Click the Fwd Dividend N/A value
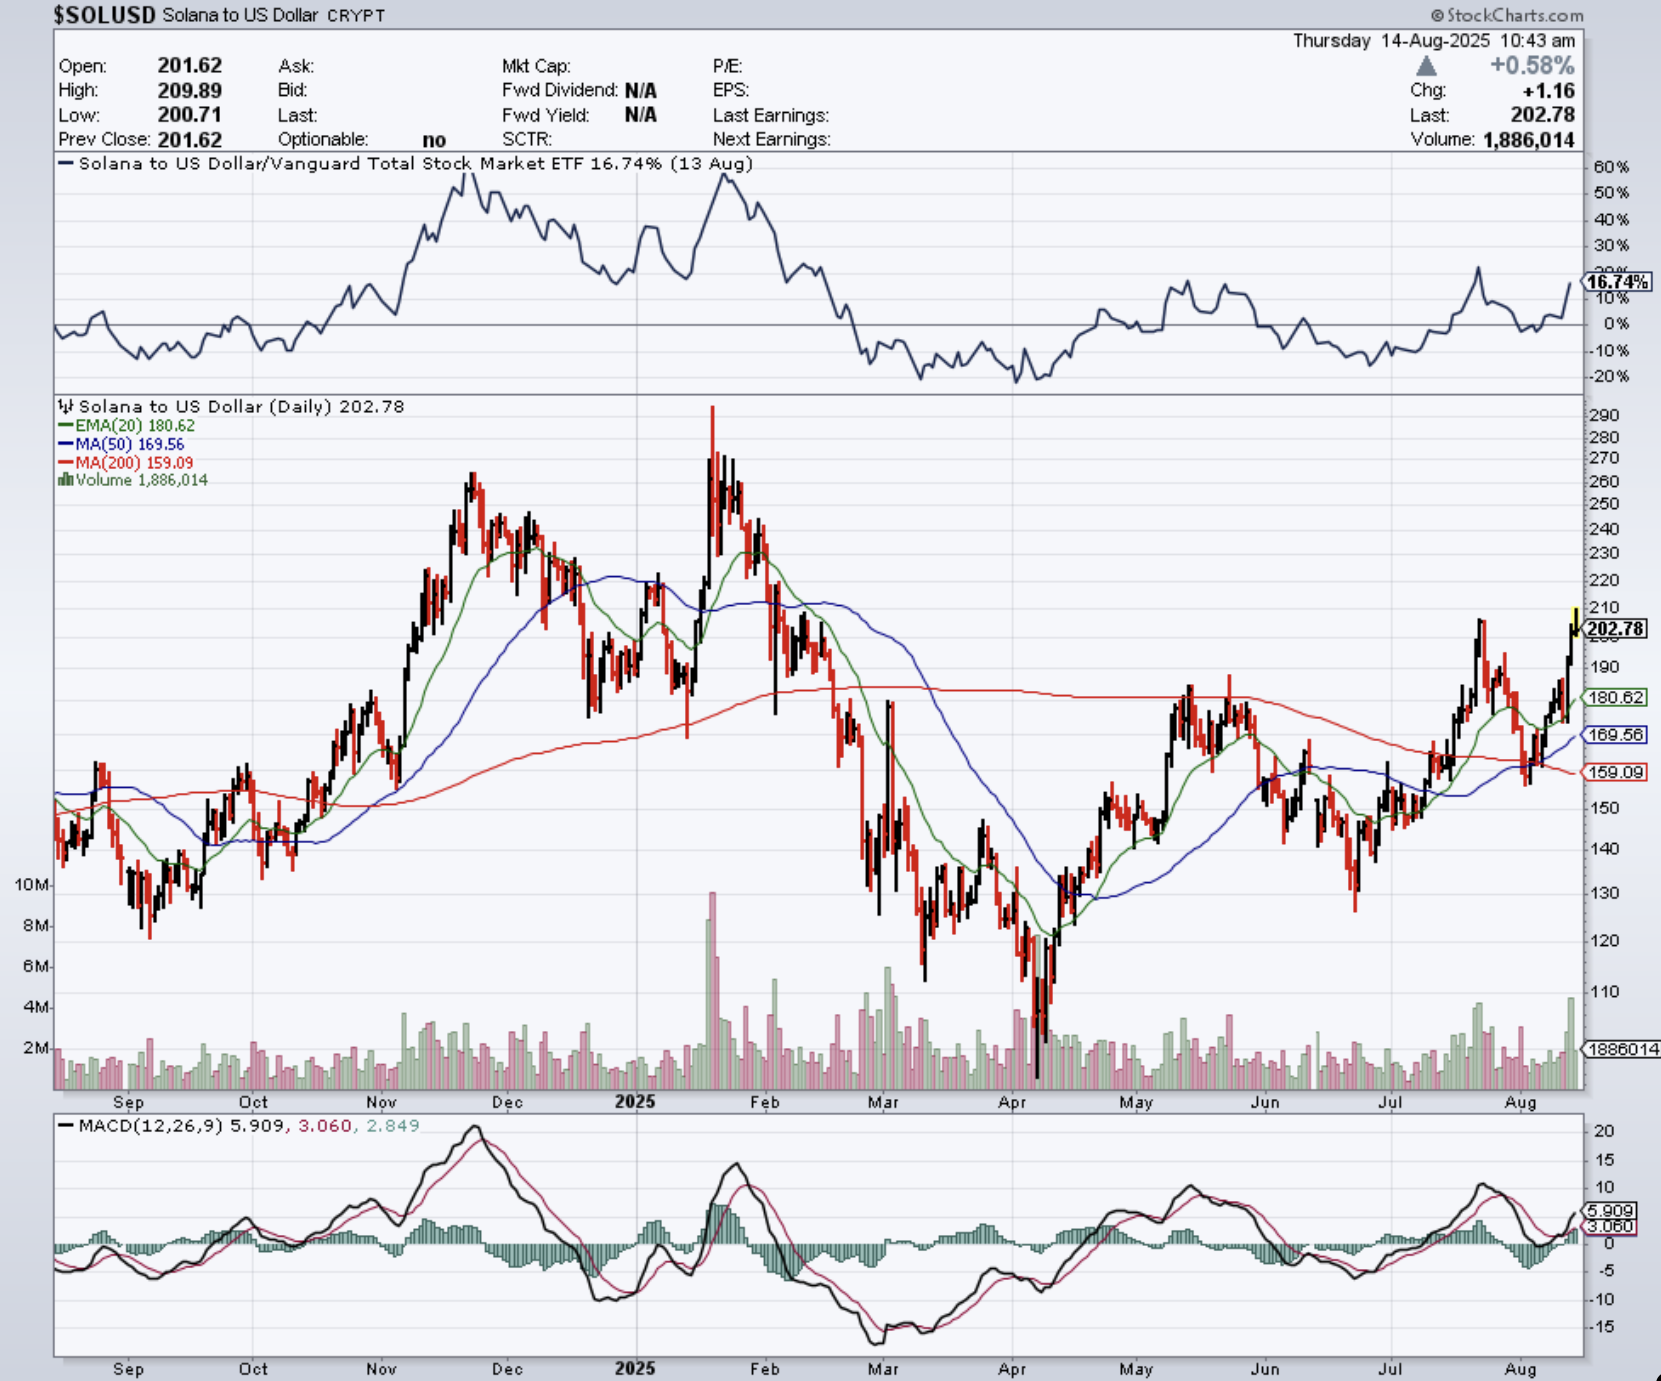This screenshot has height=1381, width=1661. click(x=641, y=90)
